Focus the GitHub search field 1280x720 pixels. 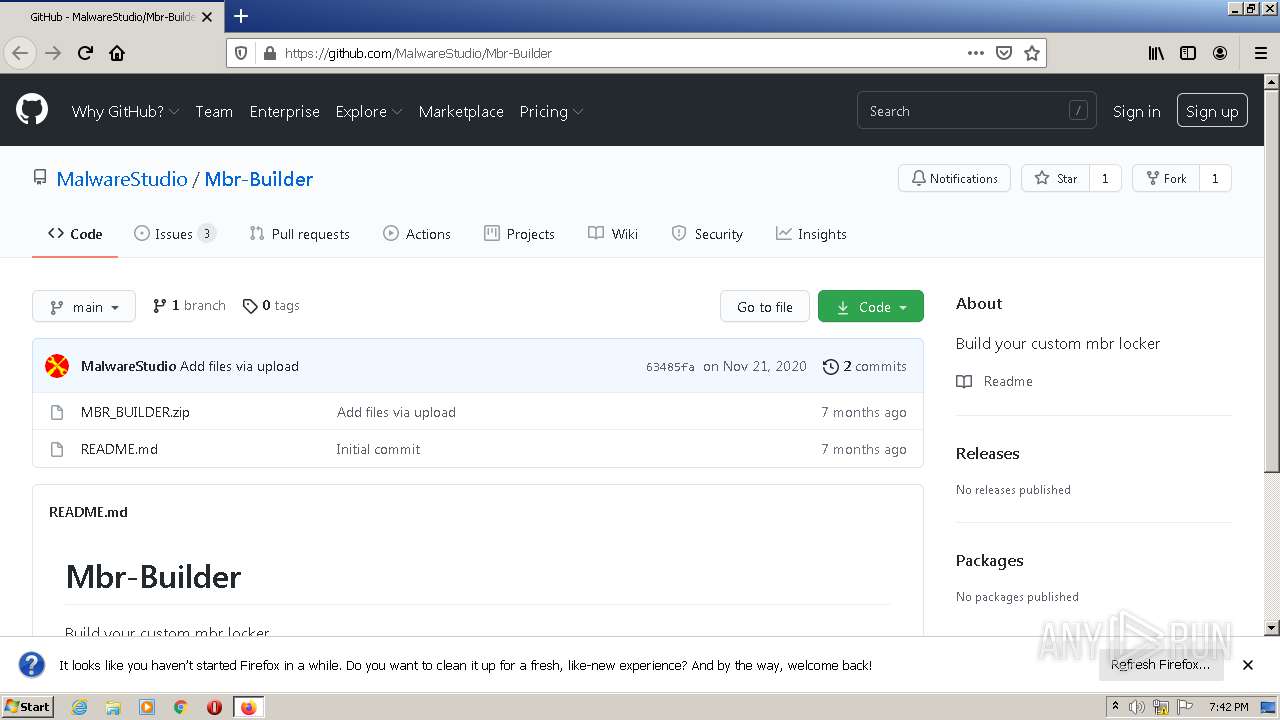976,111
